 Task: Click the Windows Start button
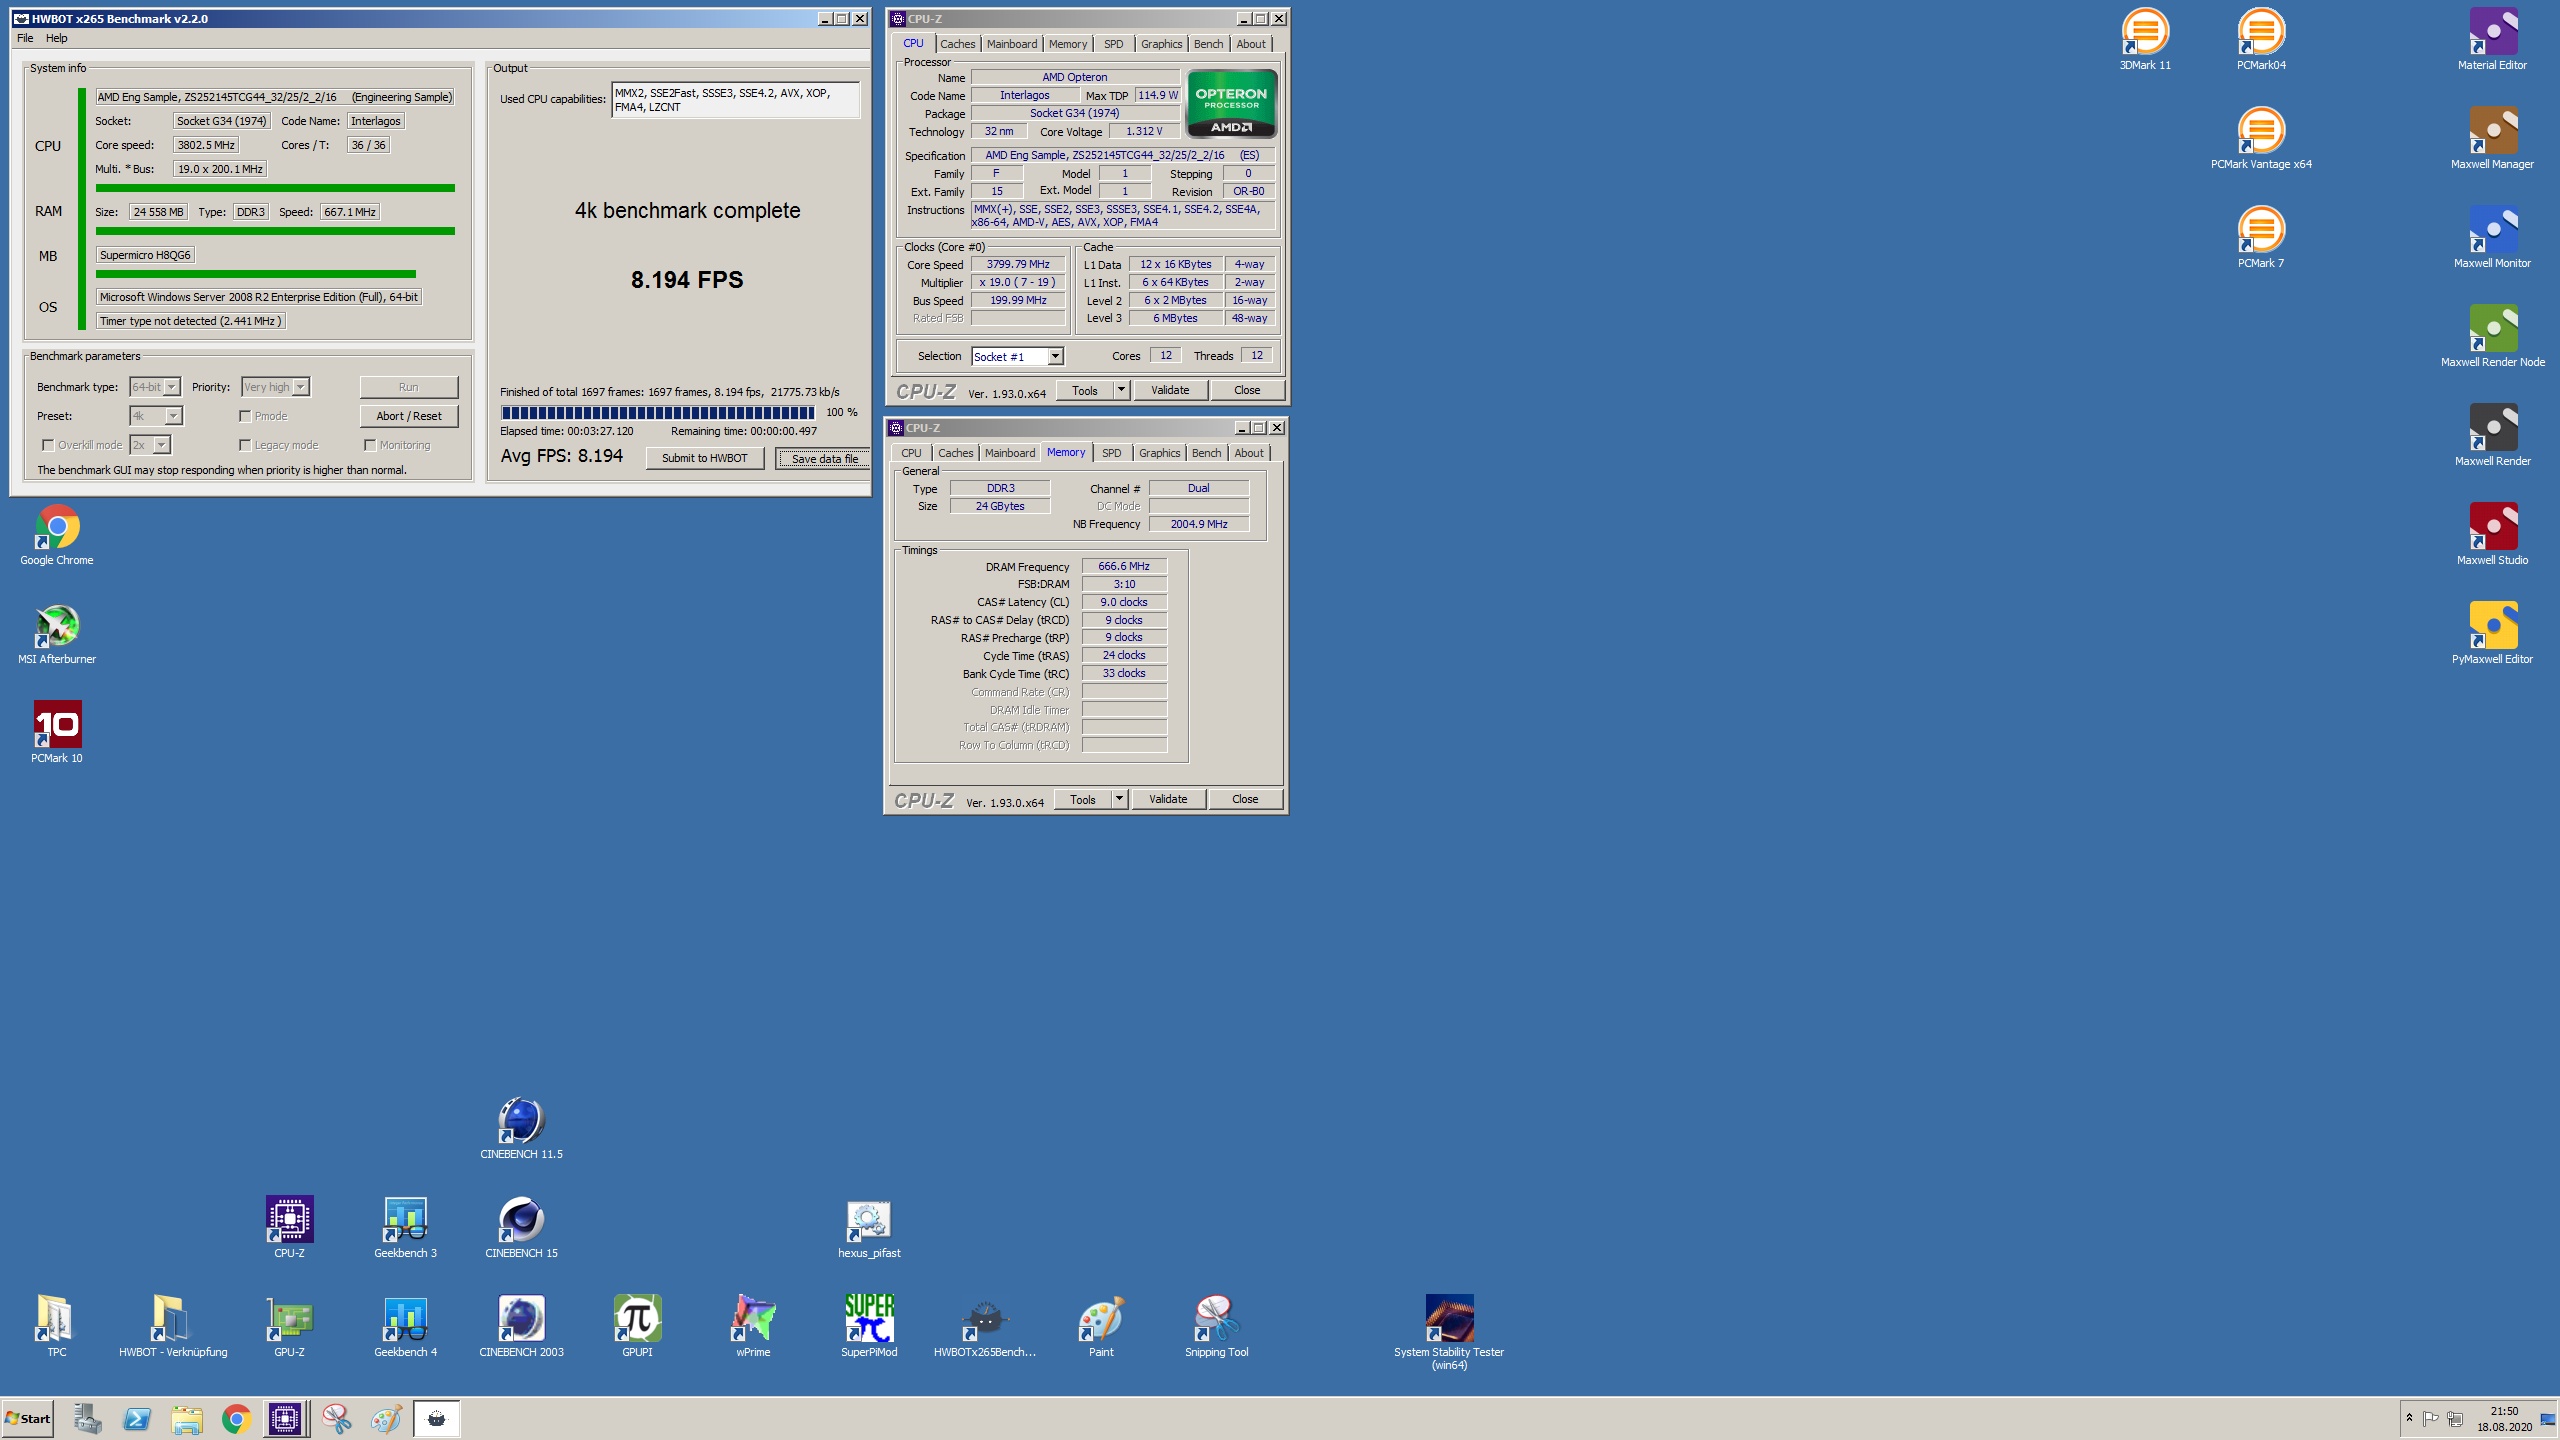point(28,1418)
